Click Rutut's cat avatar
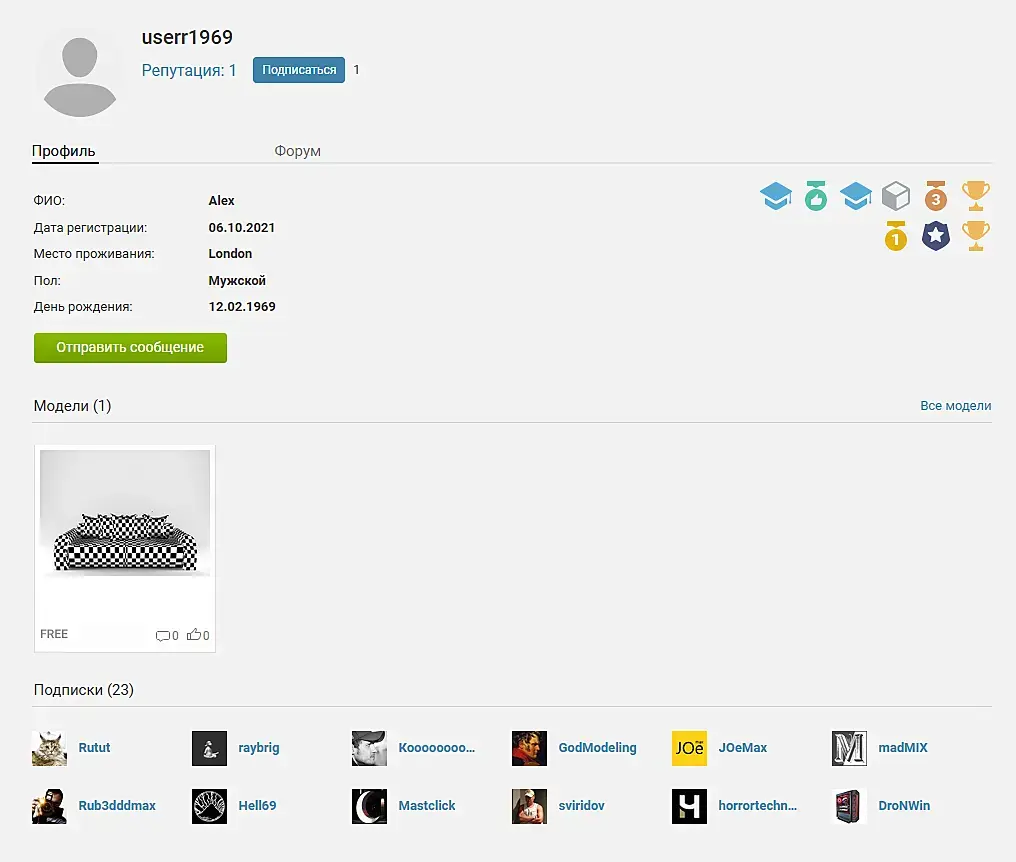1016x862 pixels. tap(49, 748)
